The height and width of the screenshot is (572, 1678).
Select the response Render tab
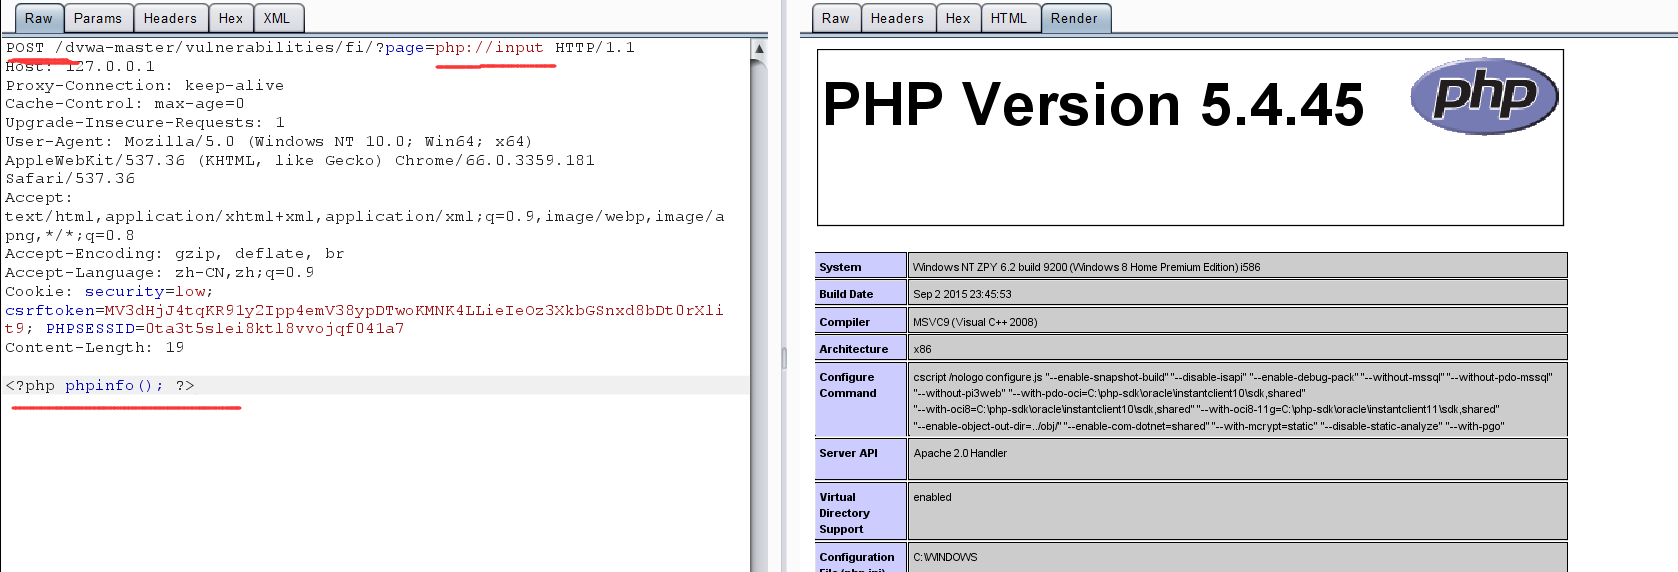click(1075, 18)
